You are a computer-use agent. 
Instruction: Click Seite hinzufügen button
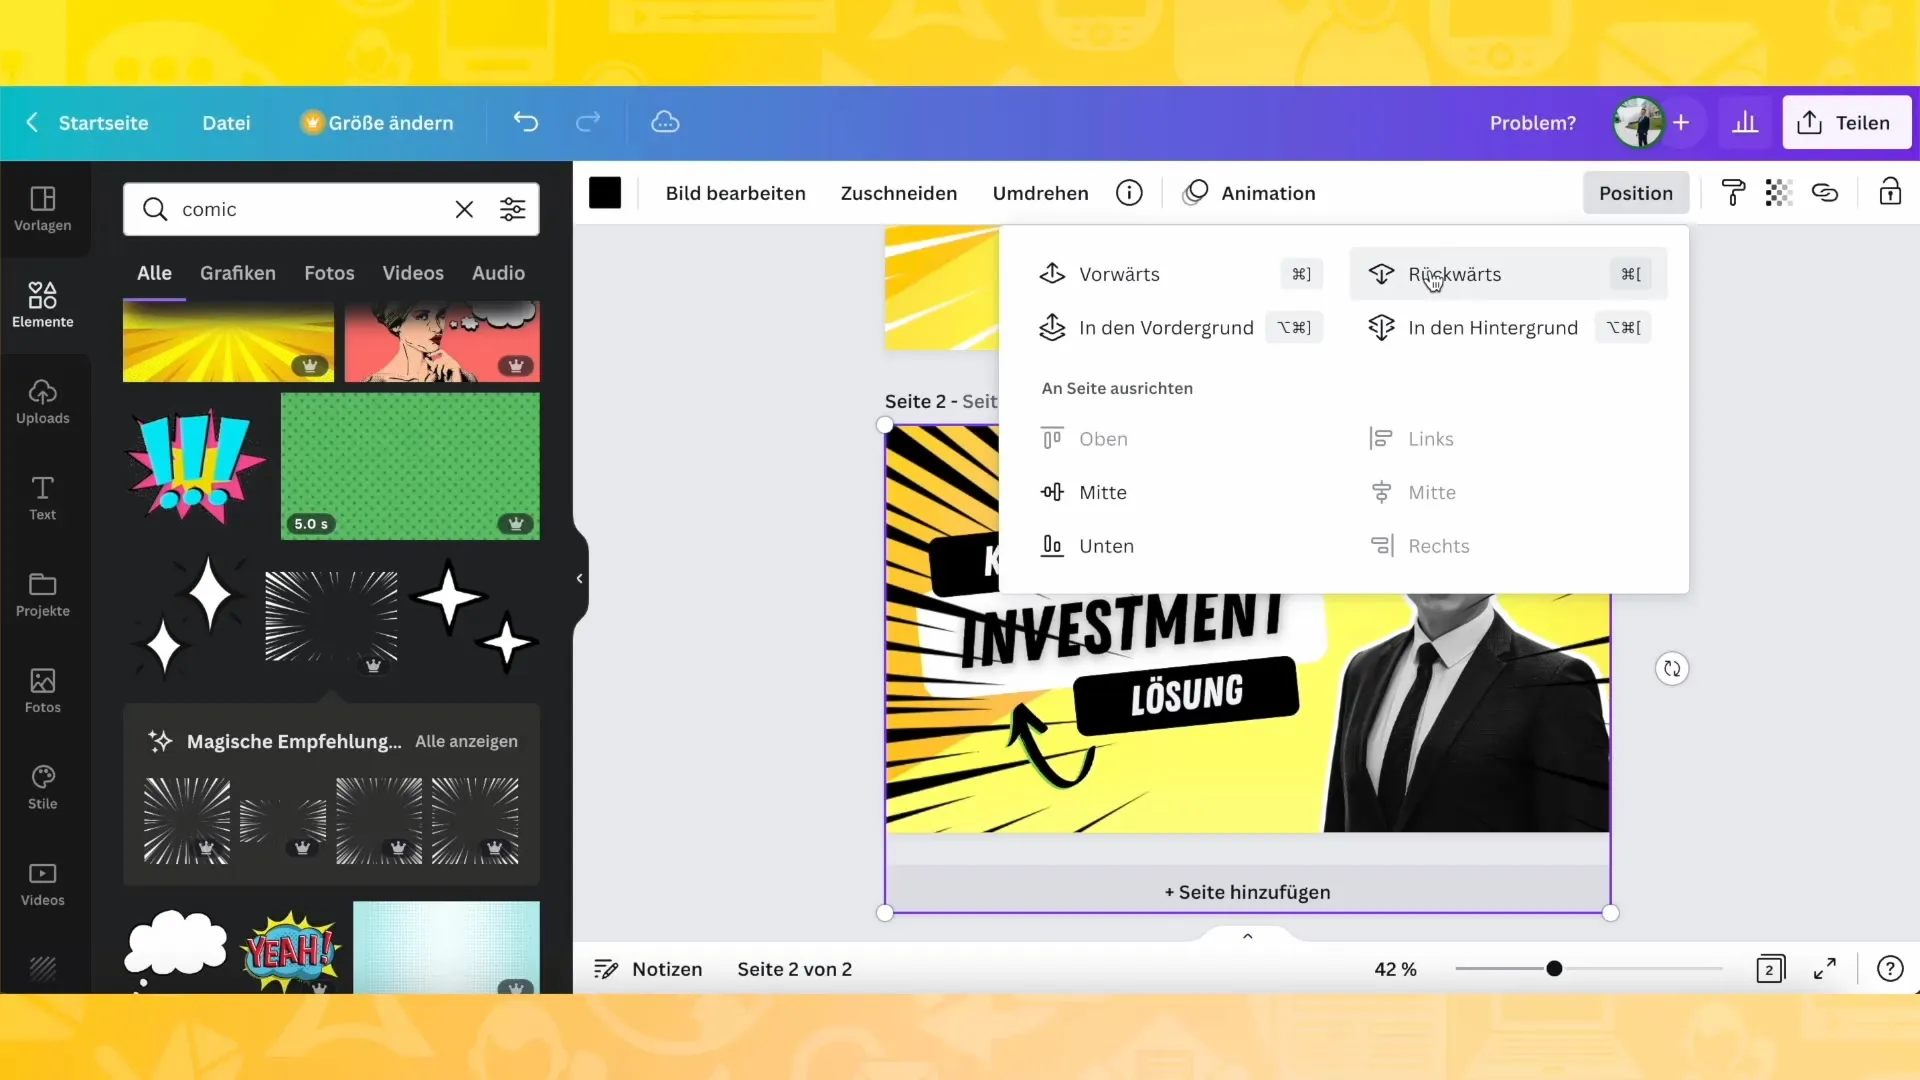click(x=1246, y=891)
